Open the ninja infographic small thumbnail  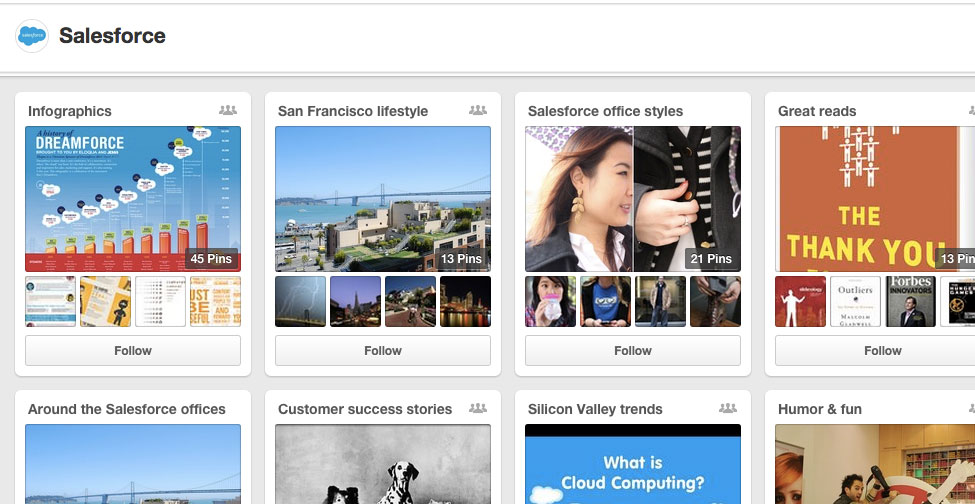(x=105, y=301)
